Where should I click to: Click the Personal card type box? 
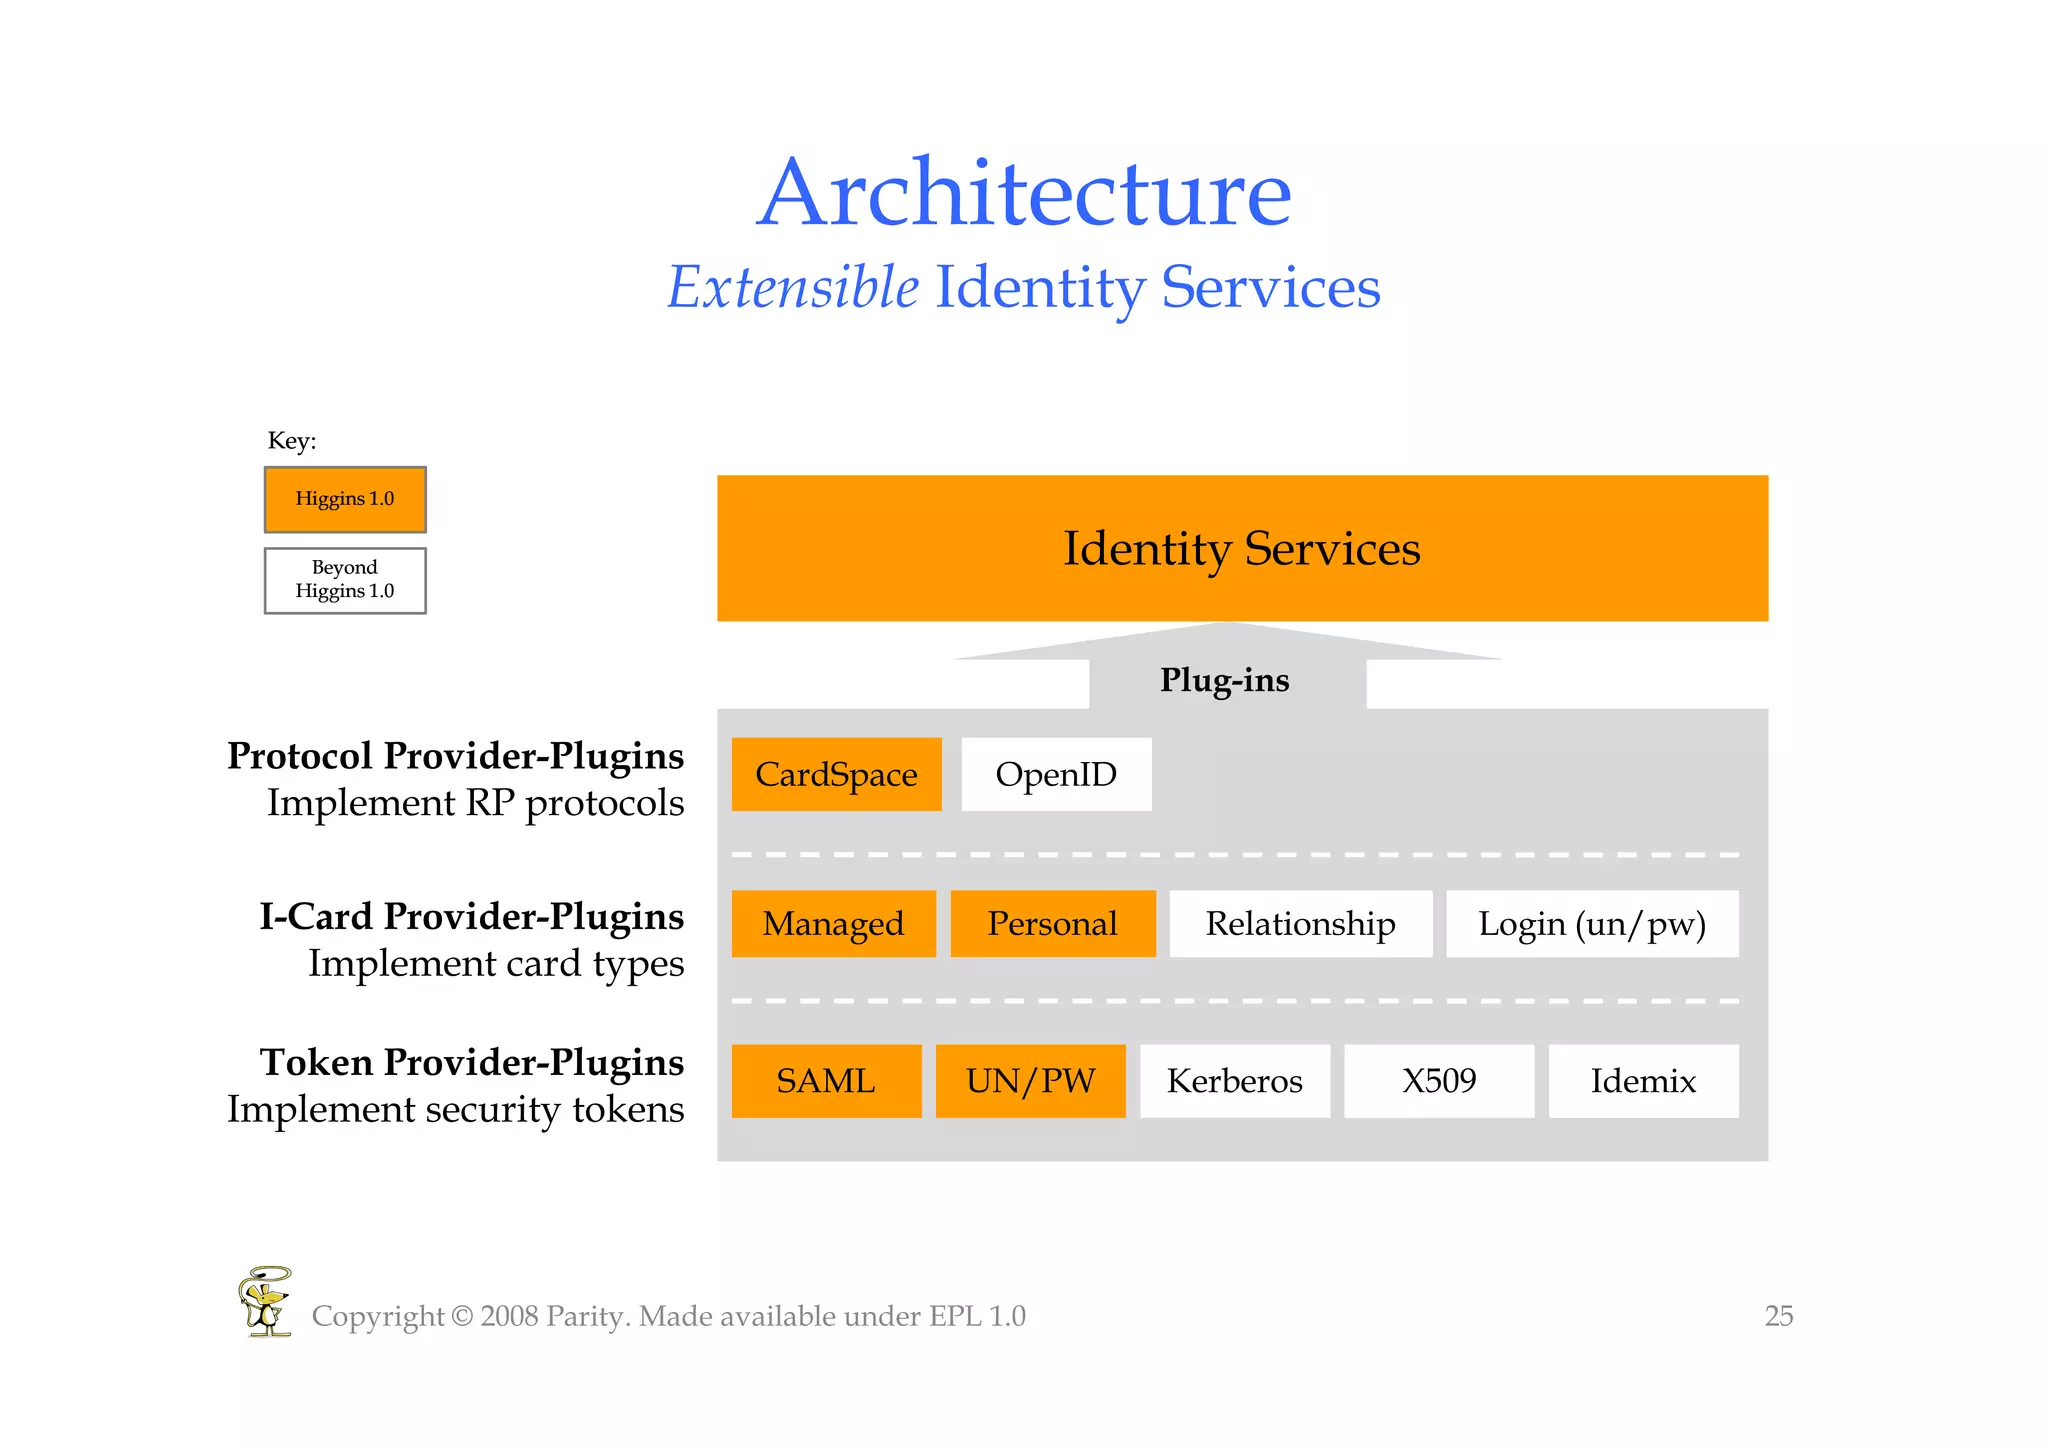click(1052, 923)
